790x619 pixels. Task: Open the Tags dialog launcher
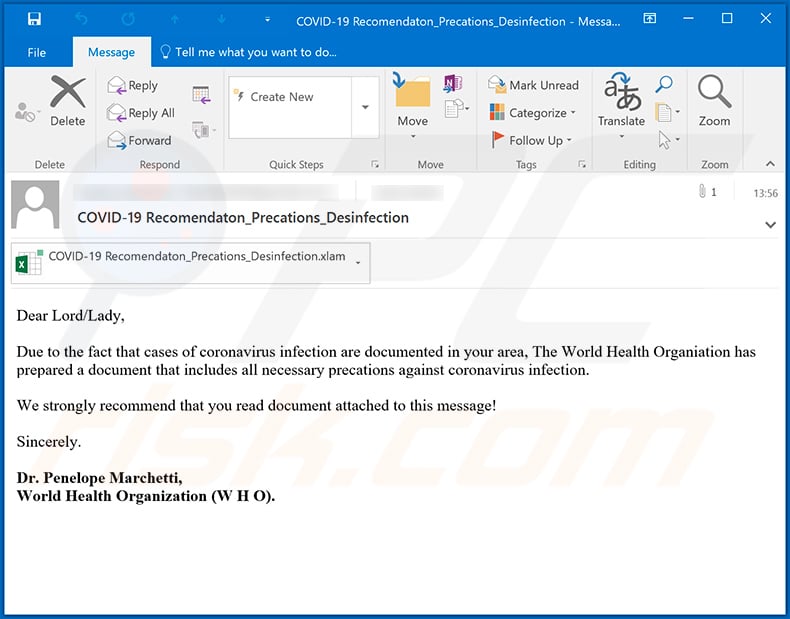tap(582, 164)
